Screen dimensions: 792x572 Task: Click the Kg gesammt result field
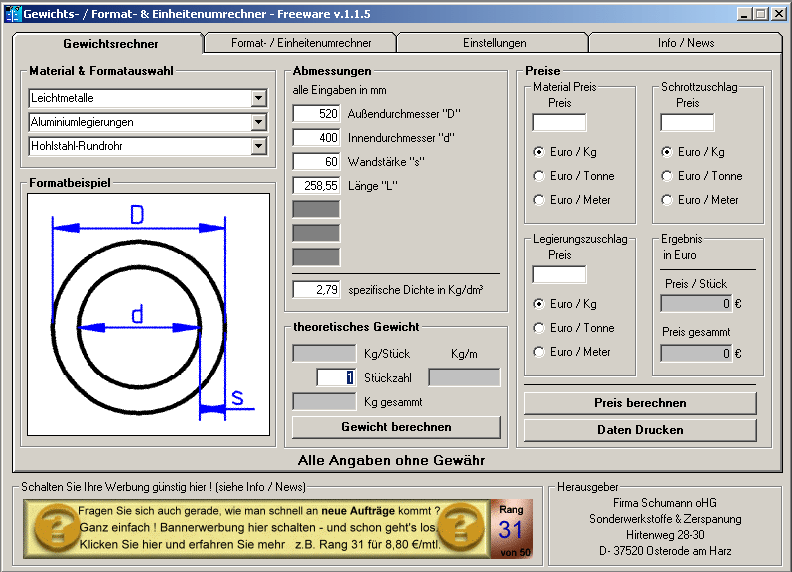[x=324, y=402]
